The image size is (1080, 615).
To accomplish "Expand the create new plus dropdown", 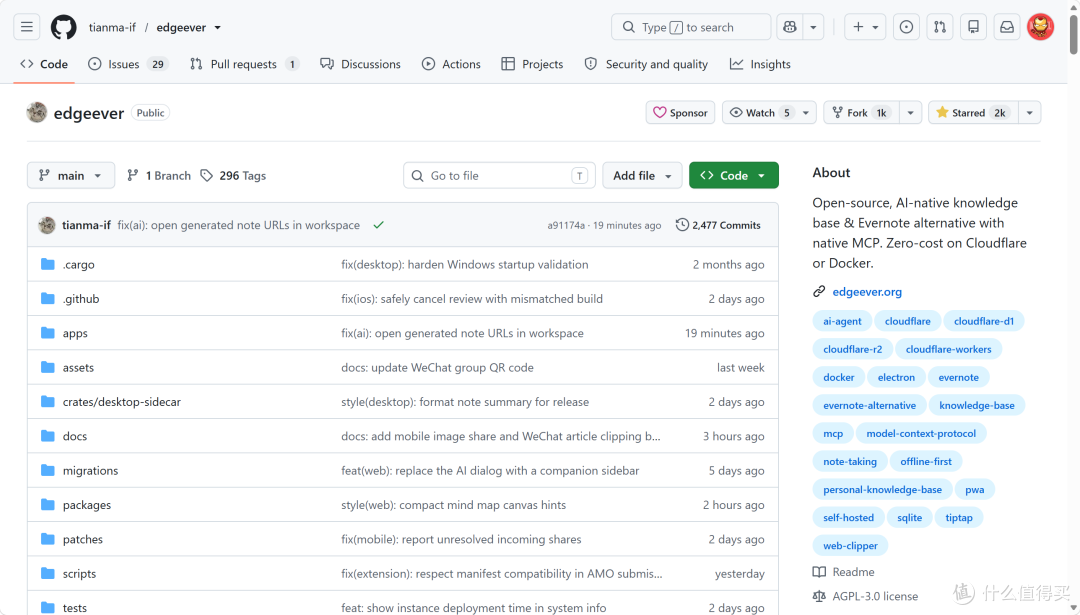I will point(865,27).
